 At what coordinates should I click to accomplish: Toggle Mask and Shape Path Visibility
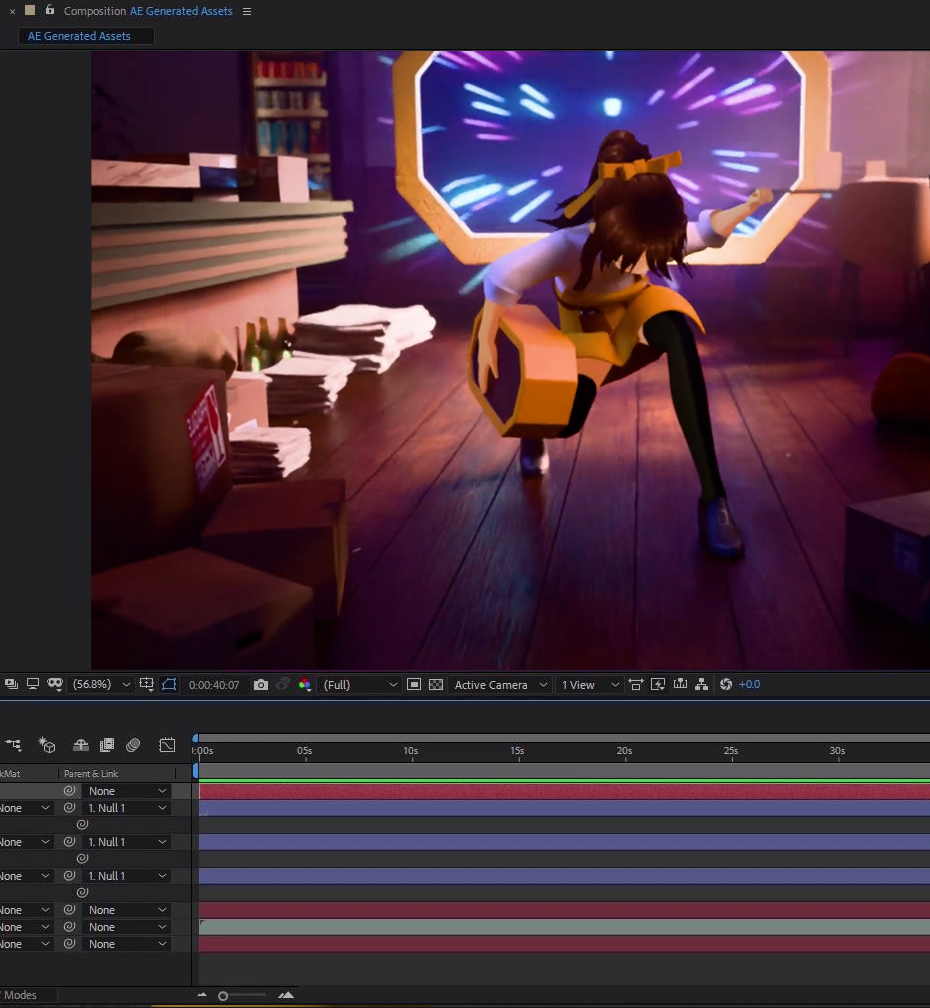tap(169, 685)
